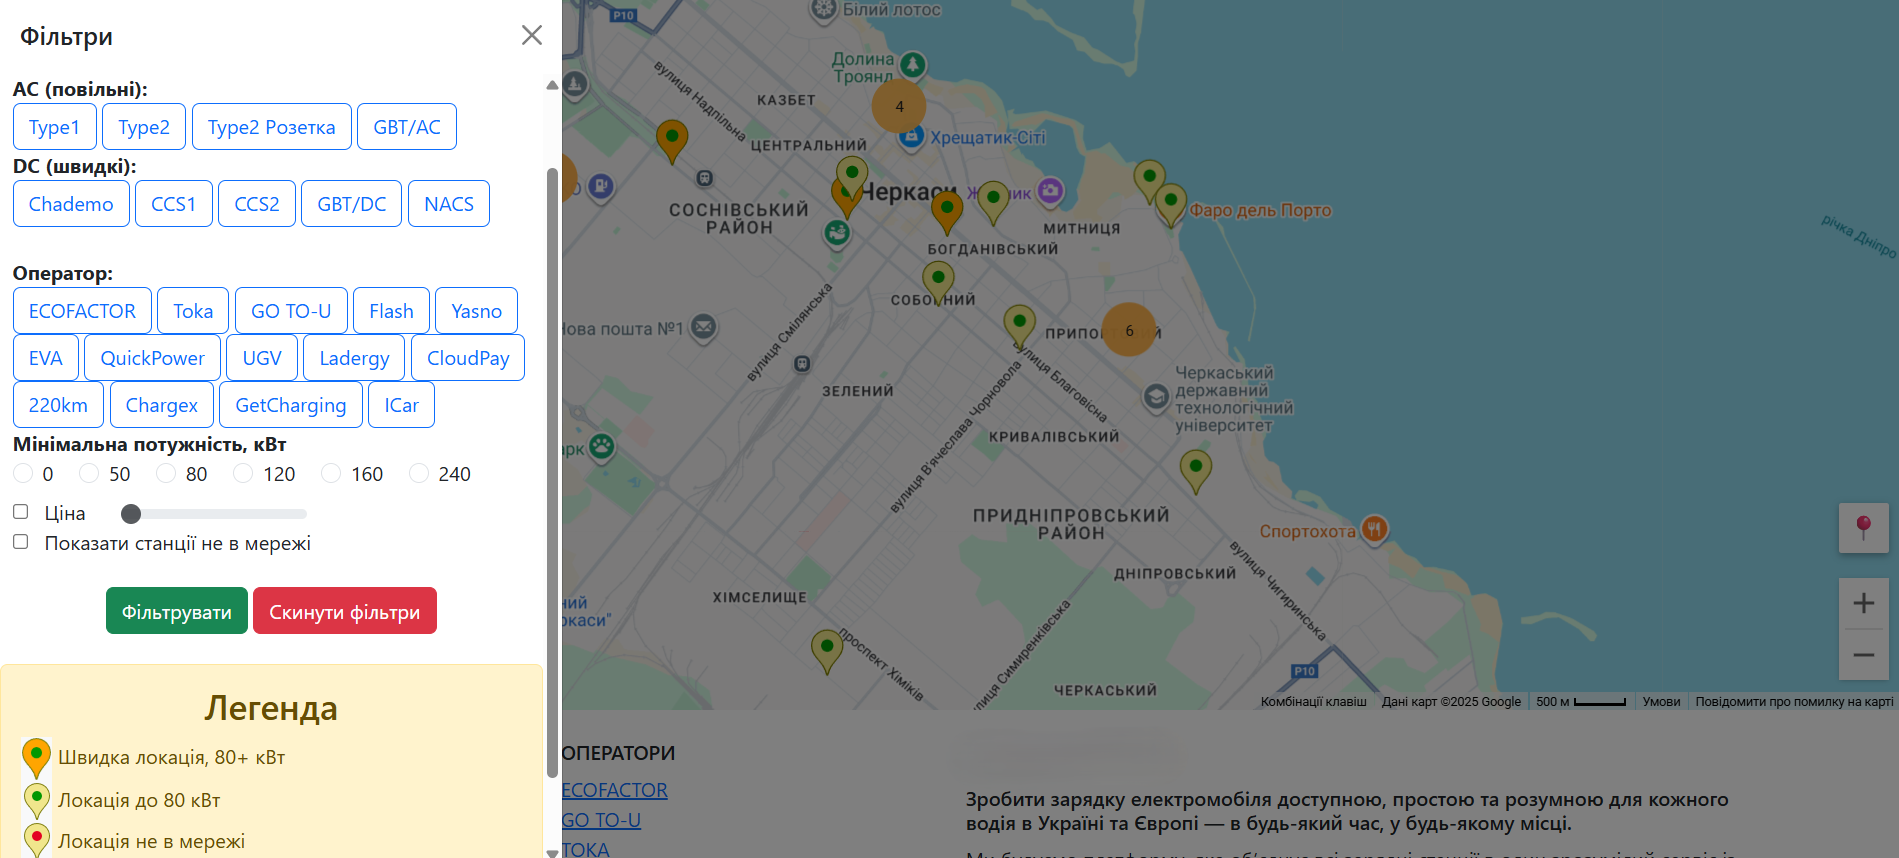Click the Нова пошта №1 mail icon
Viewport: 1899px width, 858px height.
704,327
